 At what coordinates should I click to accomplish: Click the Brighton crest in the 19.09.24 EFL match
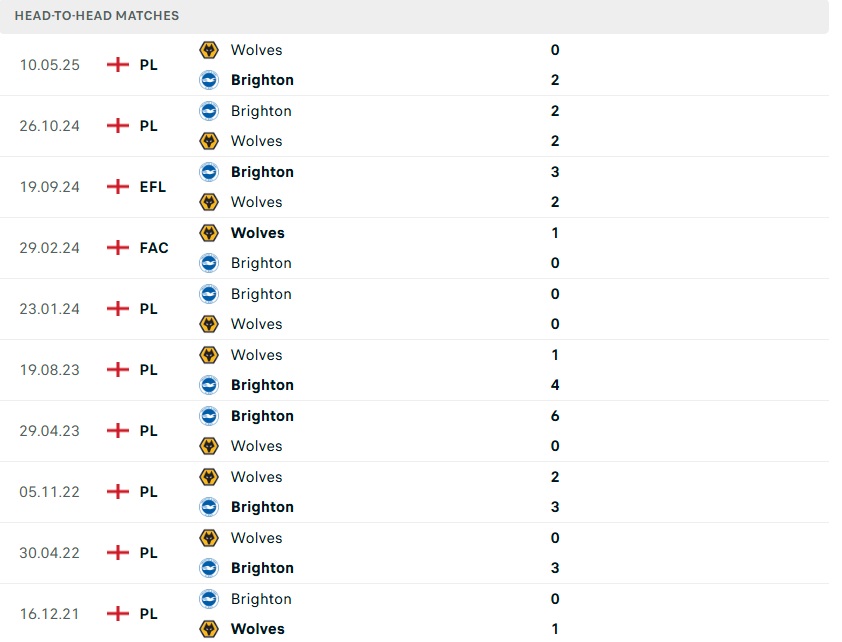tap(209, 172)
